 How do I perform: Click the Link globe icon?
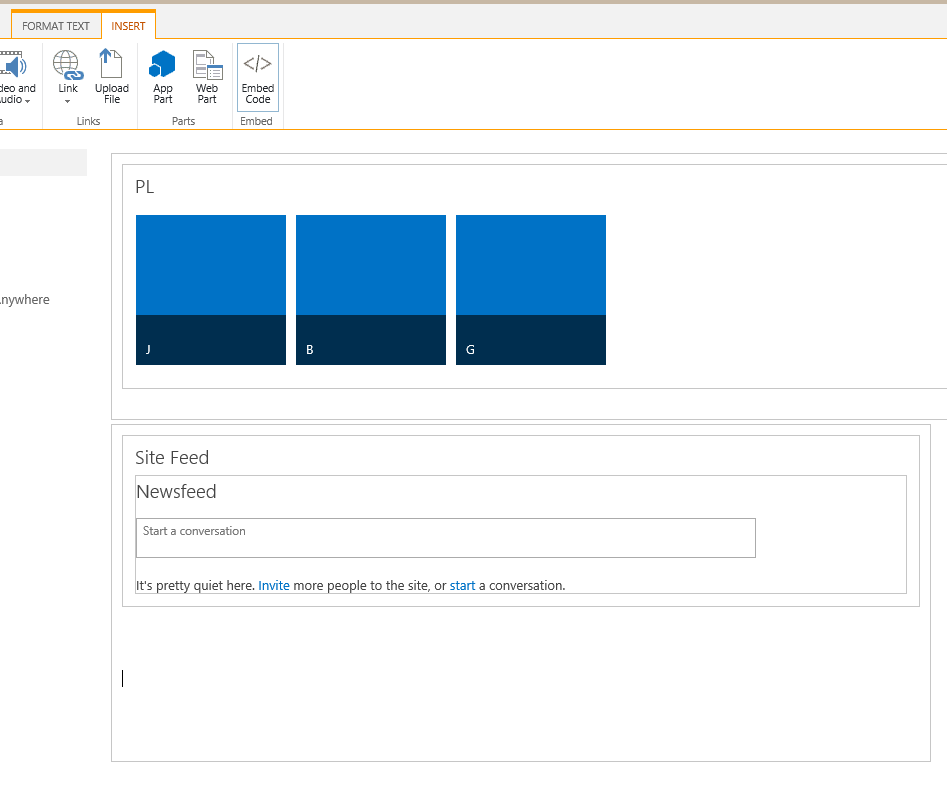(68, 65)
